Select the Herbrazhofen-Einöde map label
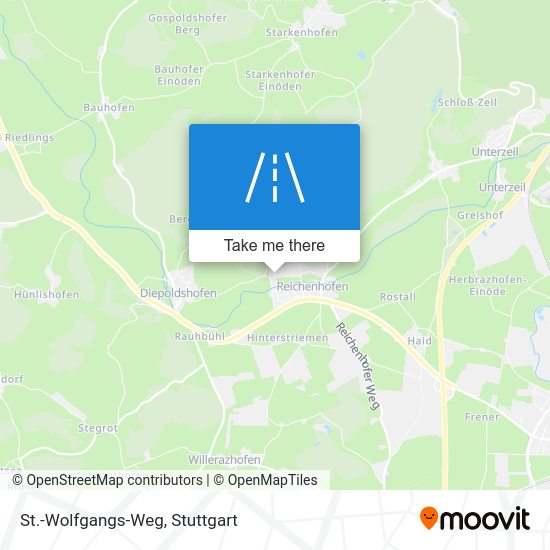 (488, 286)
